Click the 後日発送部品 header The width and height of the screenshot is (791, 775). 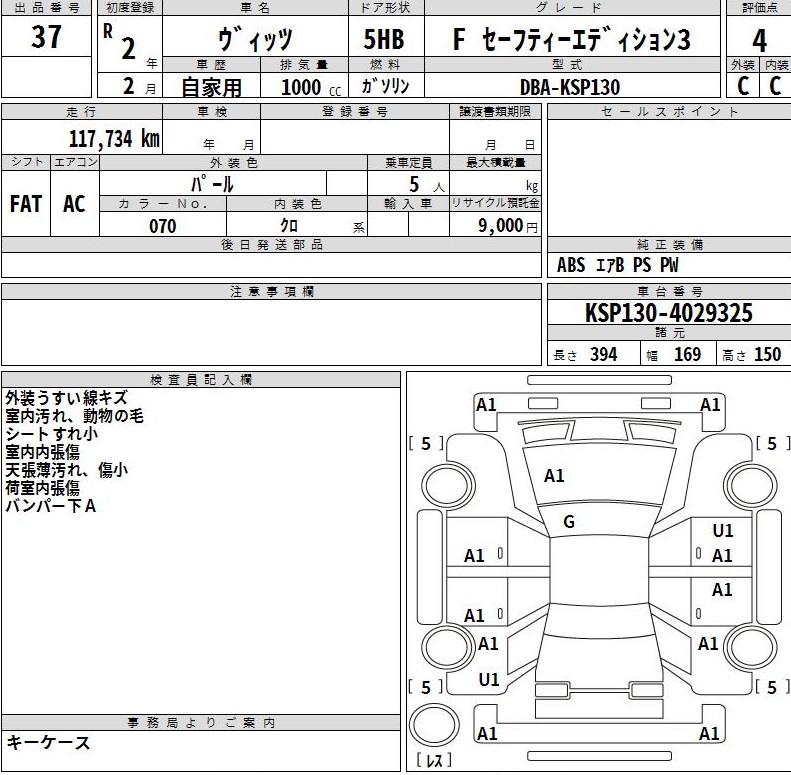(x=272, y=245)
